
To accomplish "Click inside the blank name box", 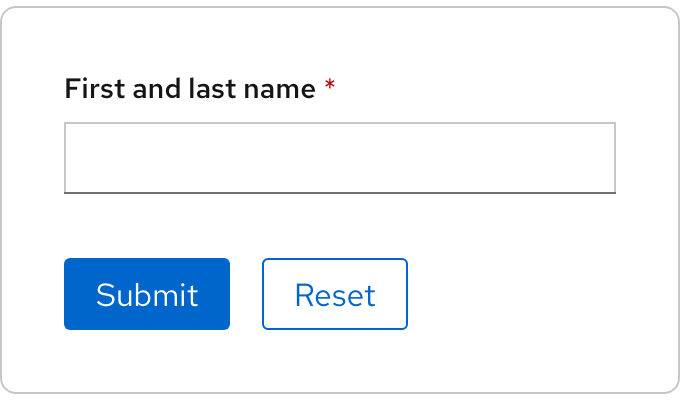I will [x=340, y=158].
